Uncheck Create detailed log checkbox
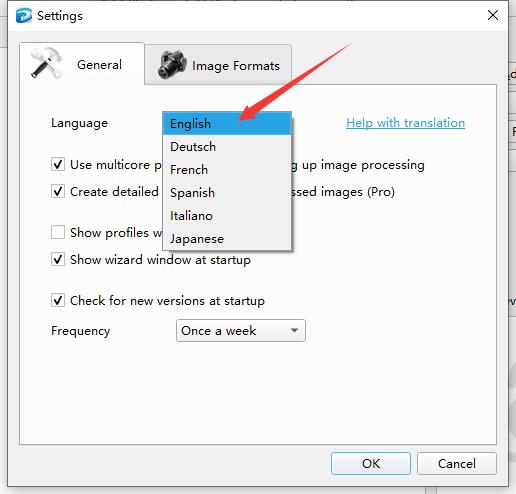 coord(58,191)
